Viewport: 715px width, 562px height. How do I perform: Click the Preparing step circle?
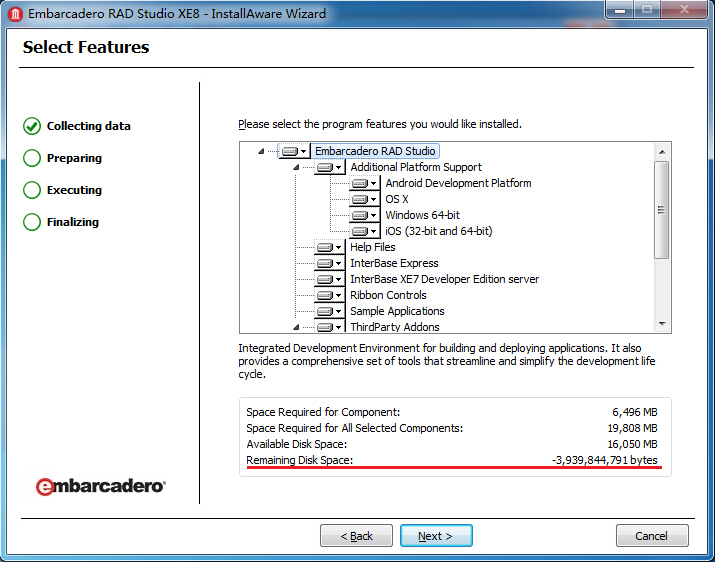pos(32,158)
